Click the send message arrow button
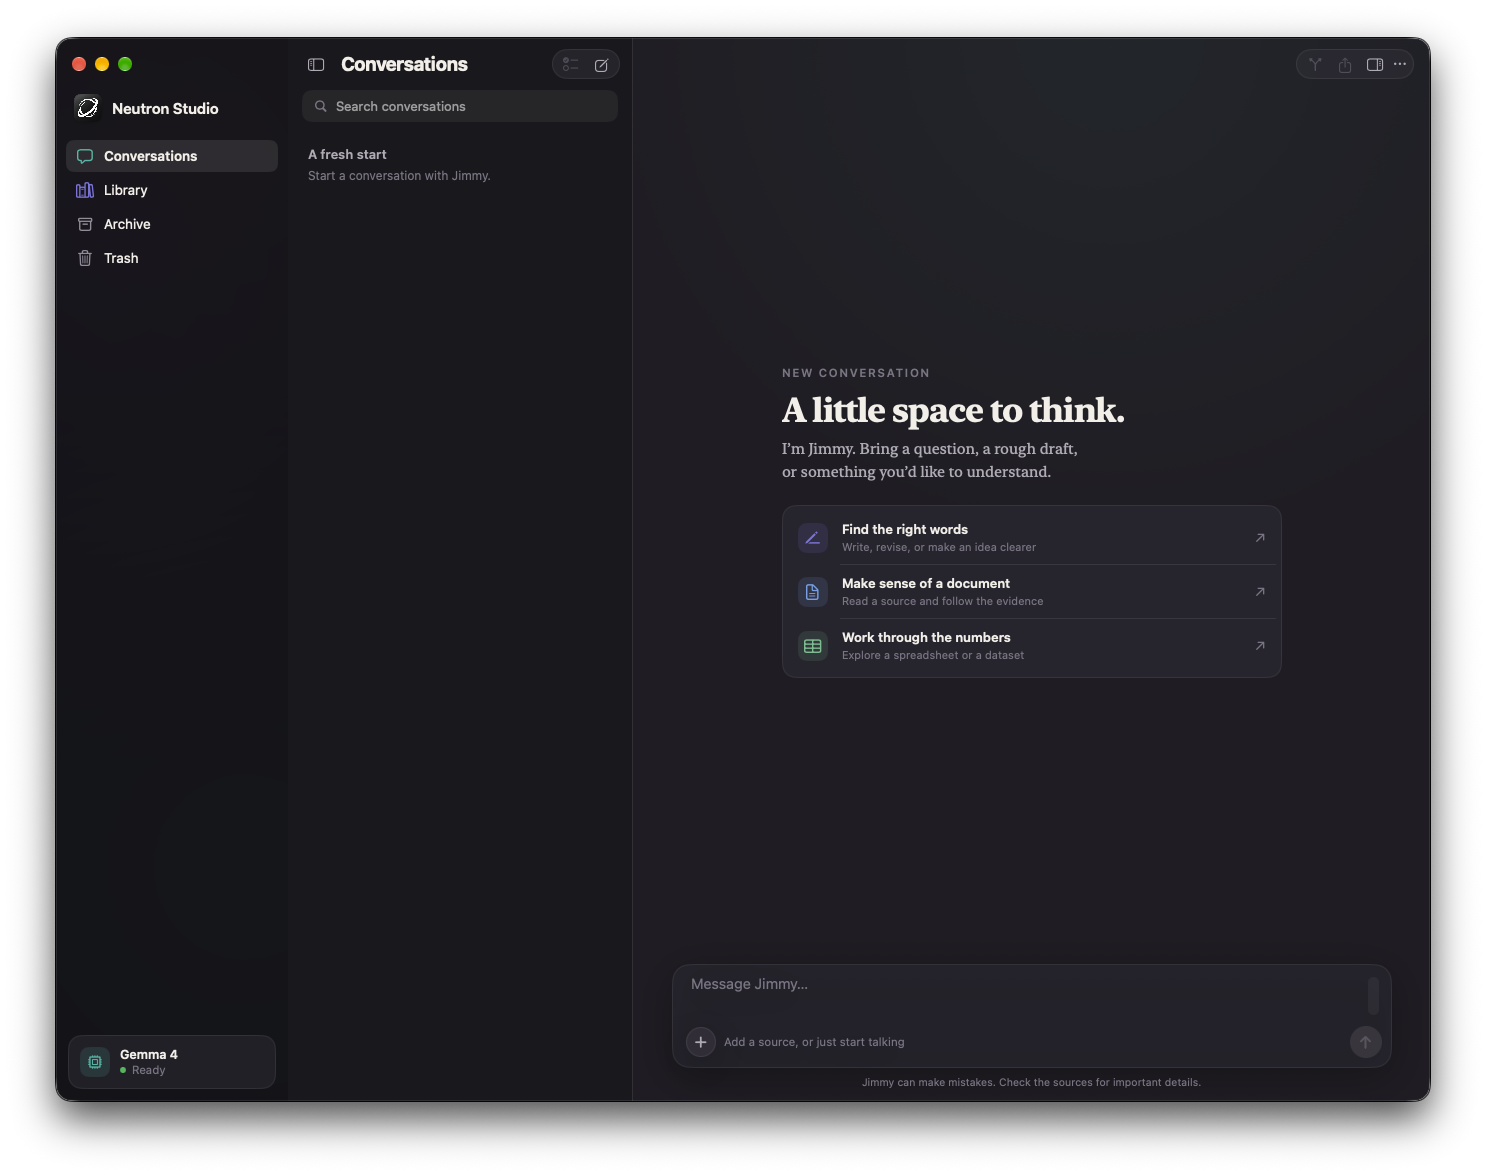The image size is (1486, 1175). click(x=1366, y=1042)
